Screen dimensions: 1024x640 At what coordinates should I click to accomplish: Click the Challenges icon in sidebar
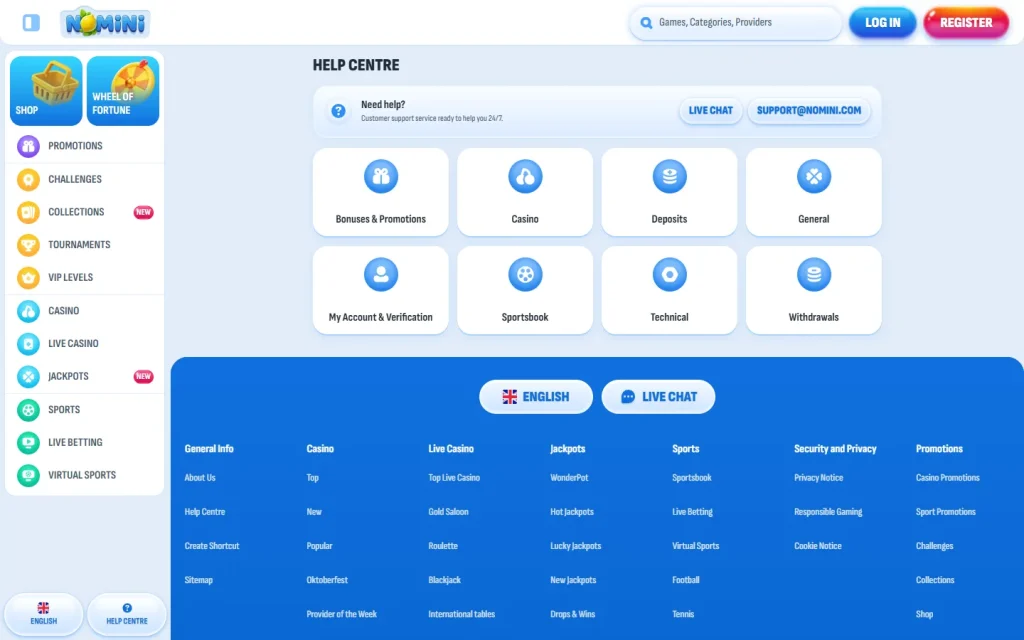point(28,180)
